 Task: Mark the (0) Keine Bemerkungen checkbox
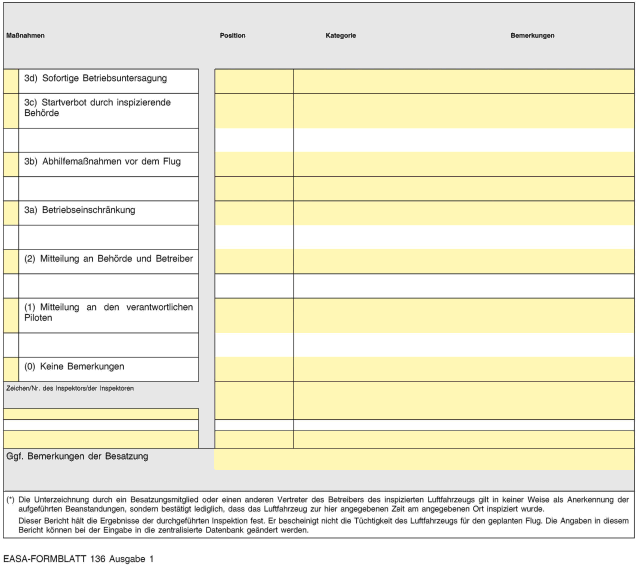(11, 369)
